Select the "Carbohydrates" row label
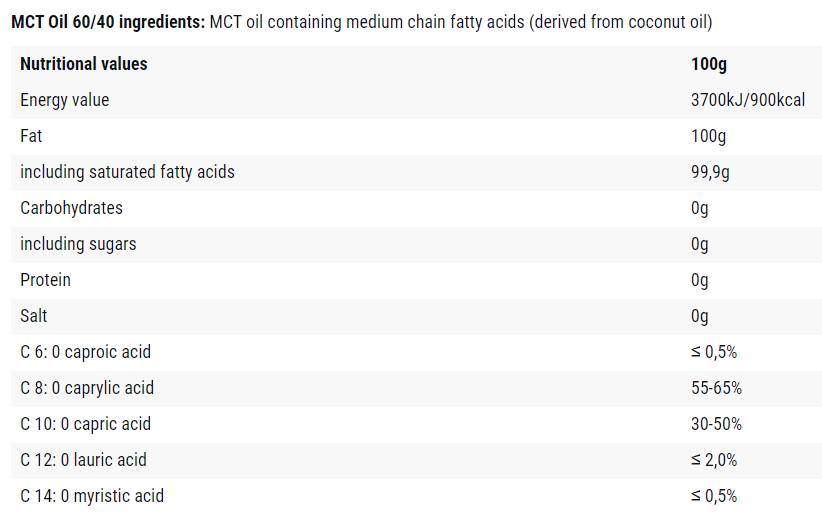Screen dimensions: 822x525 click(x=71, y=208)
